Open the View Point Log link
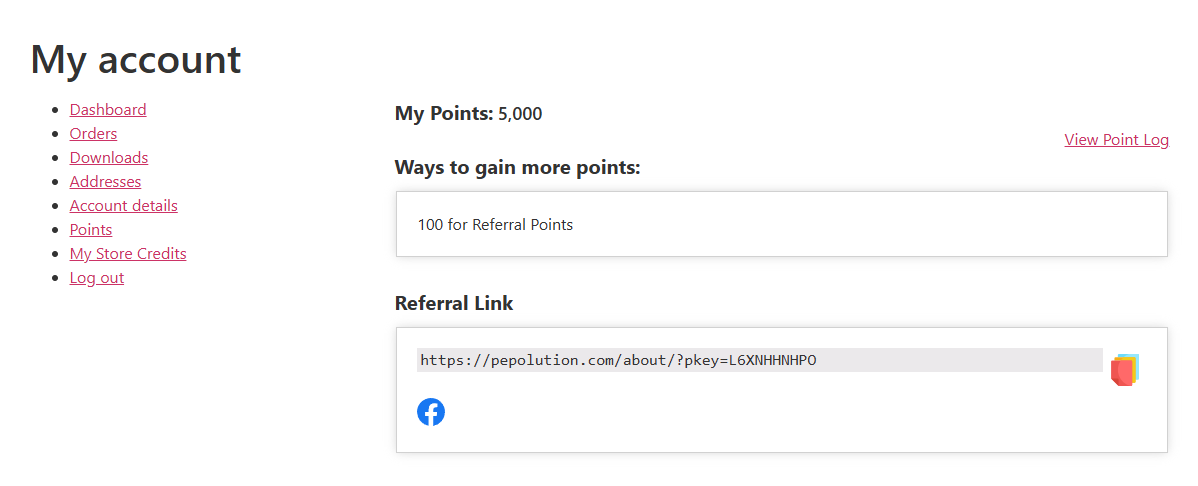 [x=1116, y=140]
